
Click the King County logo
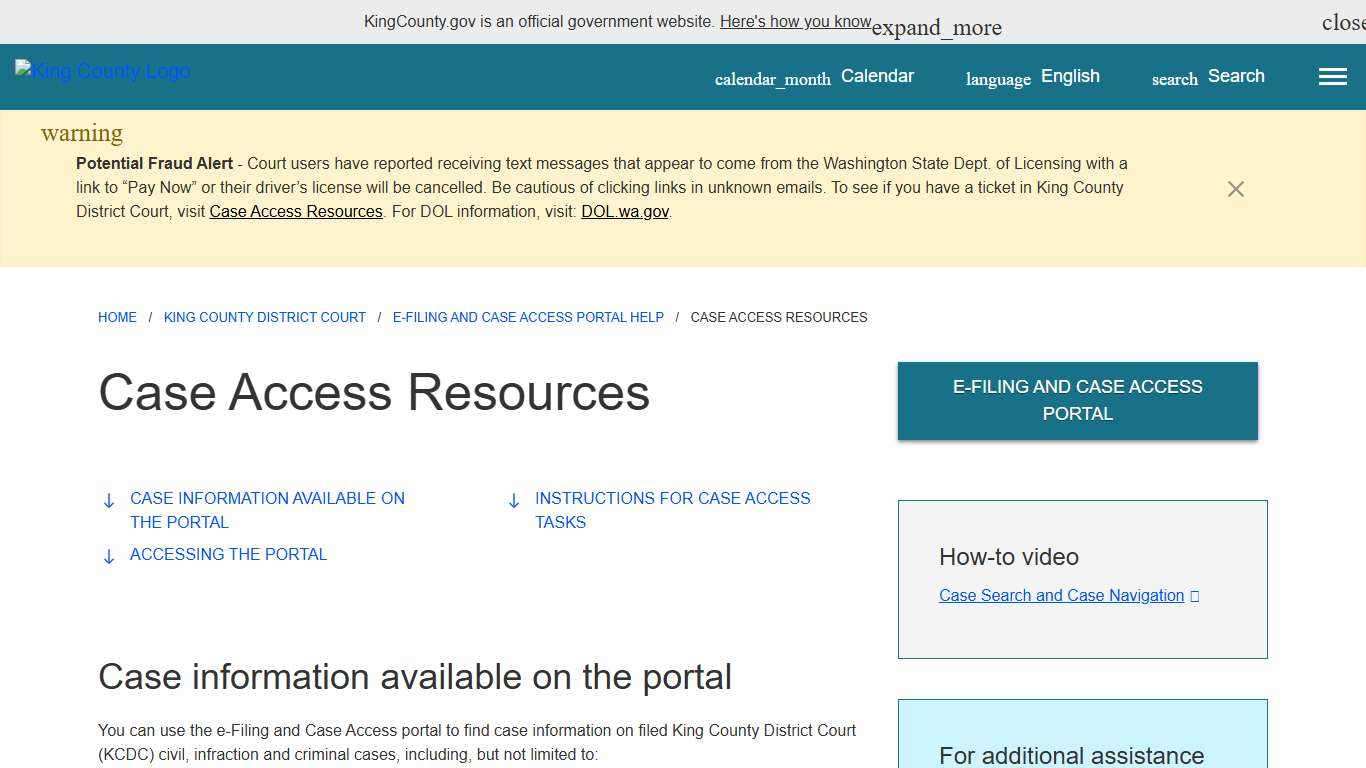(101, 71)
